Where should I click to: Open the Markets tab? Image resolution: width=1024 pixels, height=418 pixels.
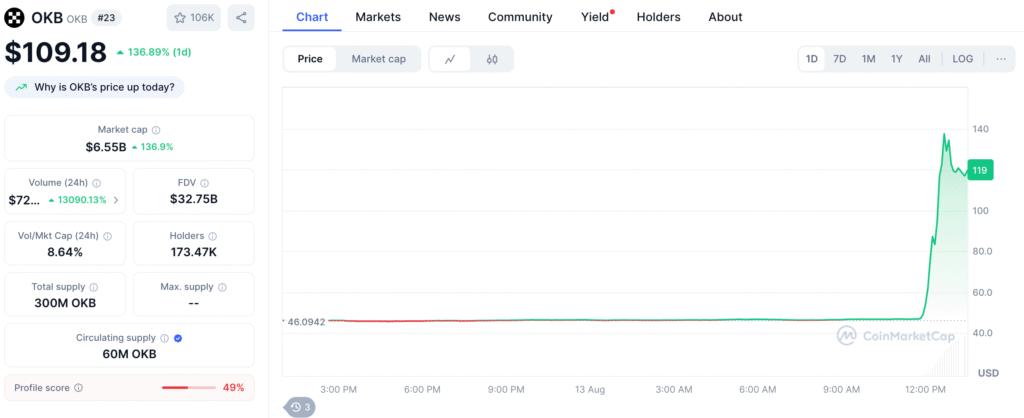(378, 17)
